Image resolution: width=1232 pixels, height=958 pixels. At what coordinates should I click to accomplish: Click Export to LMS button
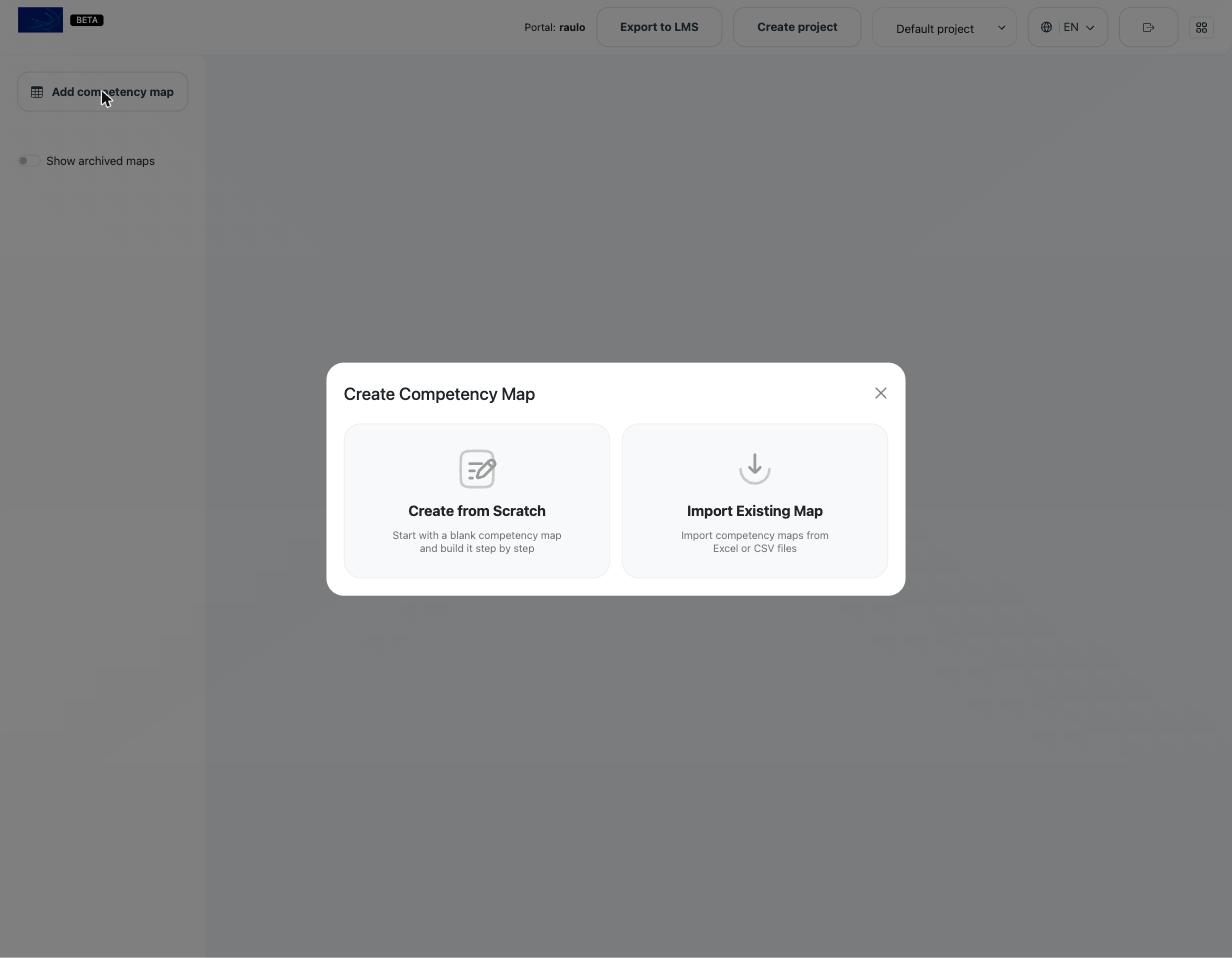click(659, 27)
